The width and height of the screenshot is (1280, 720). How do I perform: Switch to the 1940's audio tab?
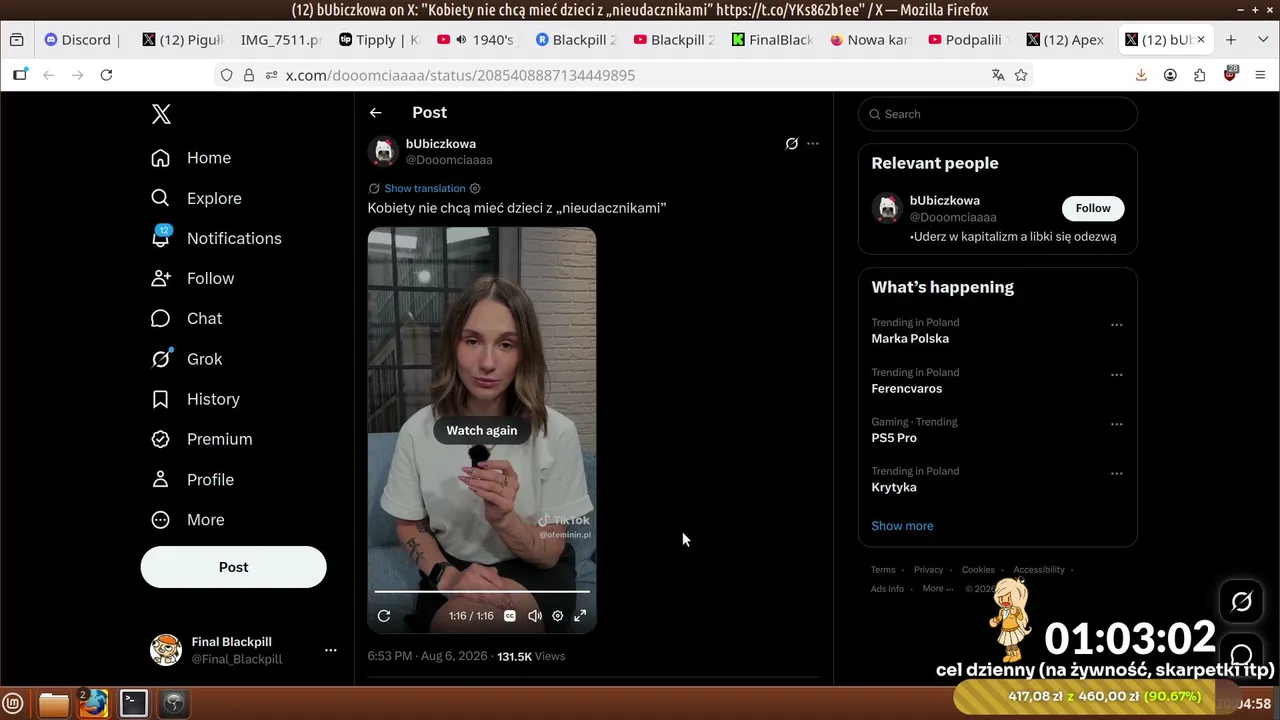478,40
